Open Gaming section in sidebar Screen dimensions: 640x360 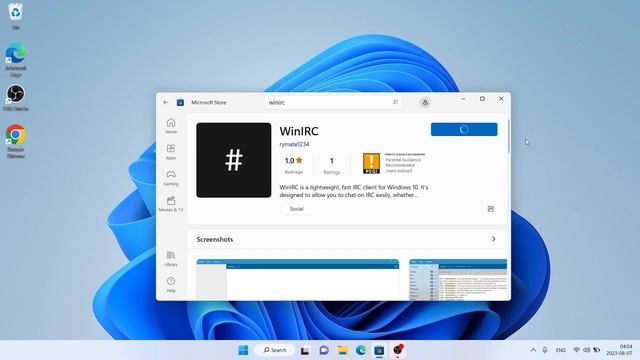coord(171,178)
